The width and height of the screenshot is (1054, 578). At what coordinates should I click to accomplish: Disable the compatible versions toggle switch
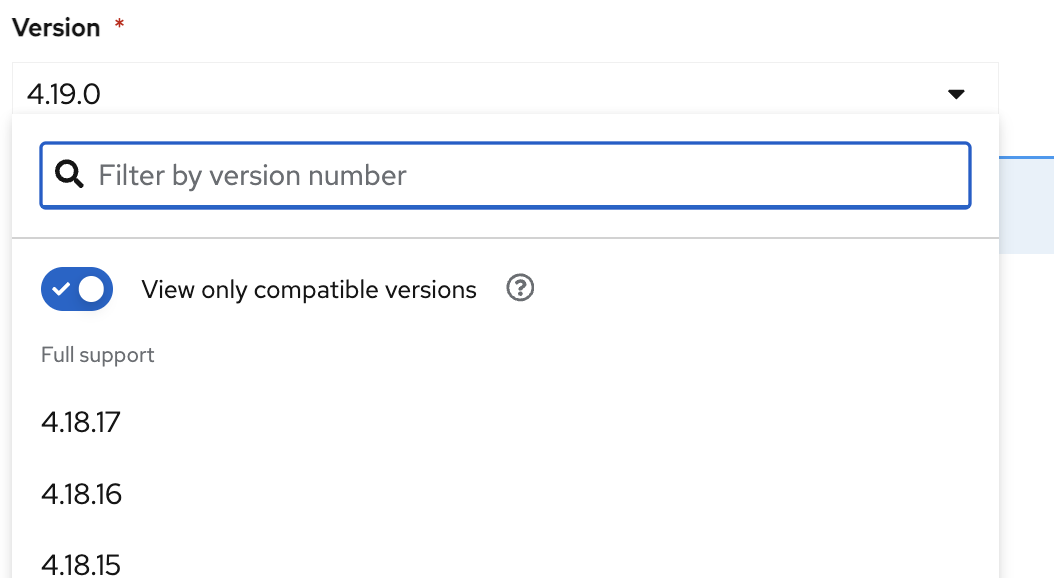(77, 289)
